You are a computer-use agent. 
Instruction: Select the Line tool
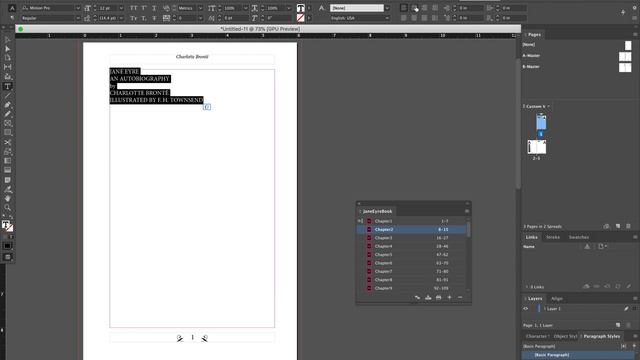[x=7, y=96]
